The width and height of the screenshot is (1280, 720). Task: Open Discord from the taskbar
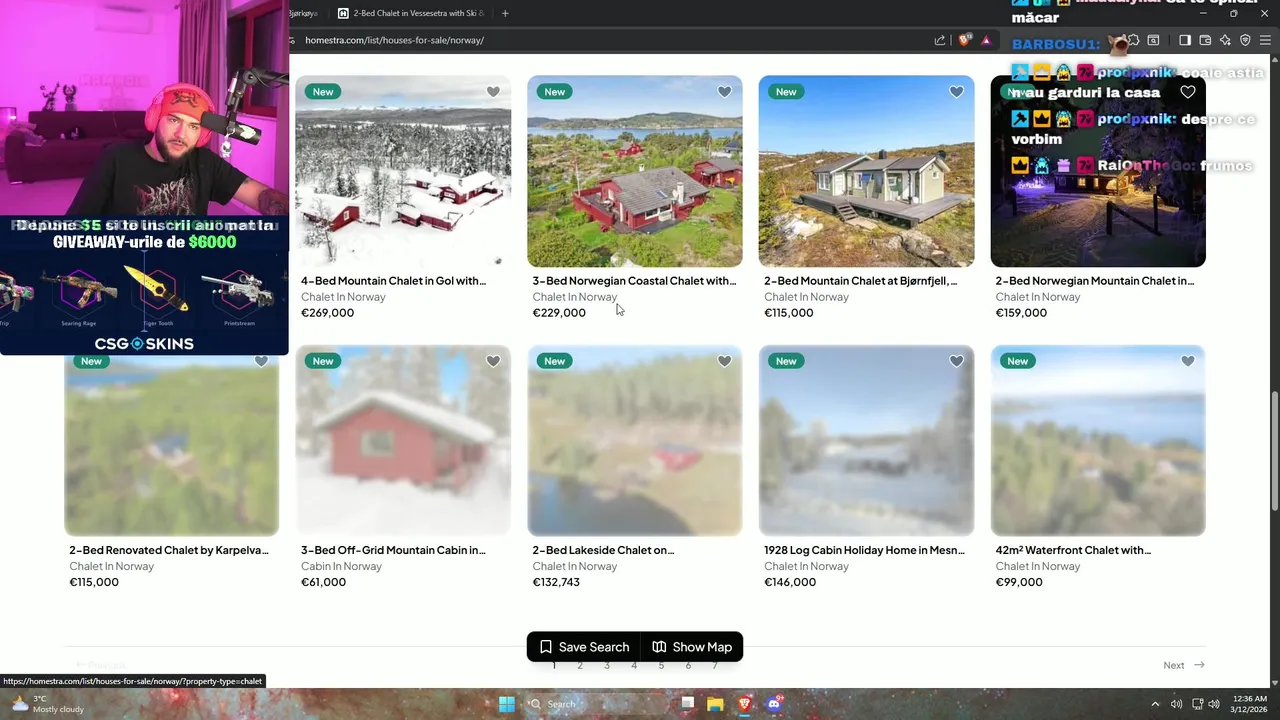point(773,704)
